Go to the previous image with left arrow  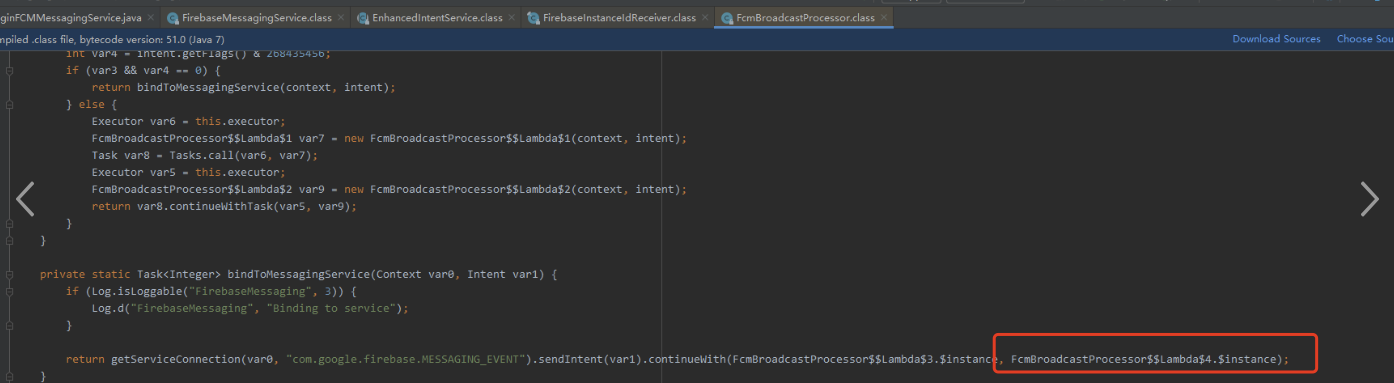pyautogui.click(x=25, y=200)
